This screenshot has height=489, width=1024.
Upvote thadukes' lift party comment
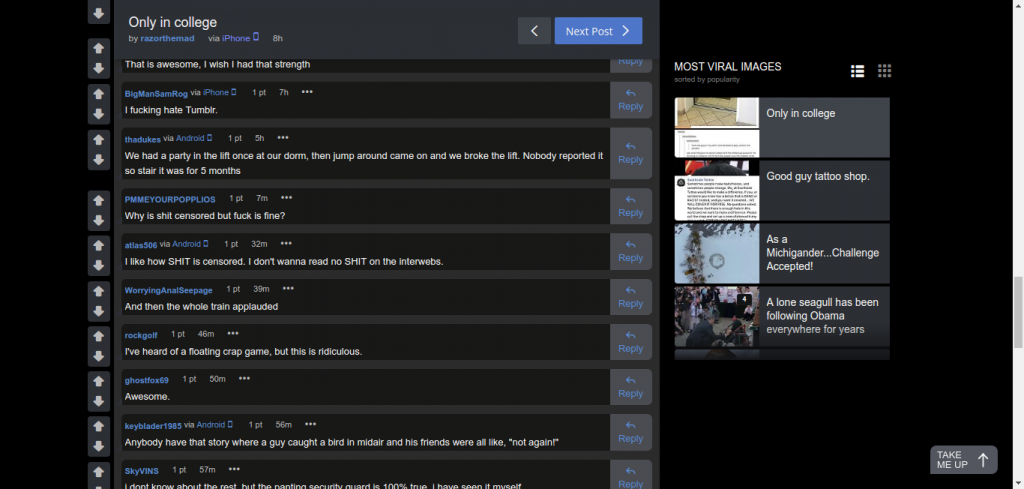pyautogui.click(x=99, y=140)
